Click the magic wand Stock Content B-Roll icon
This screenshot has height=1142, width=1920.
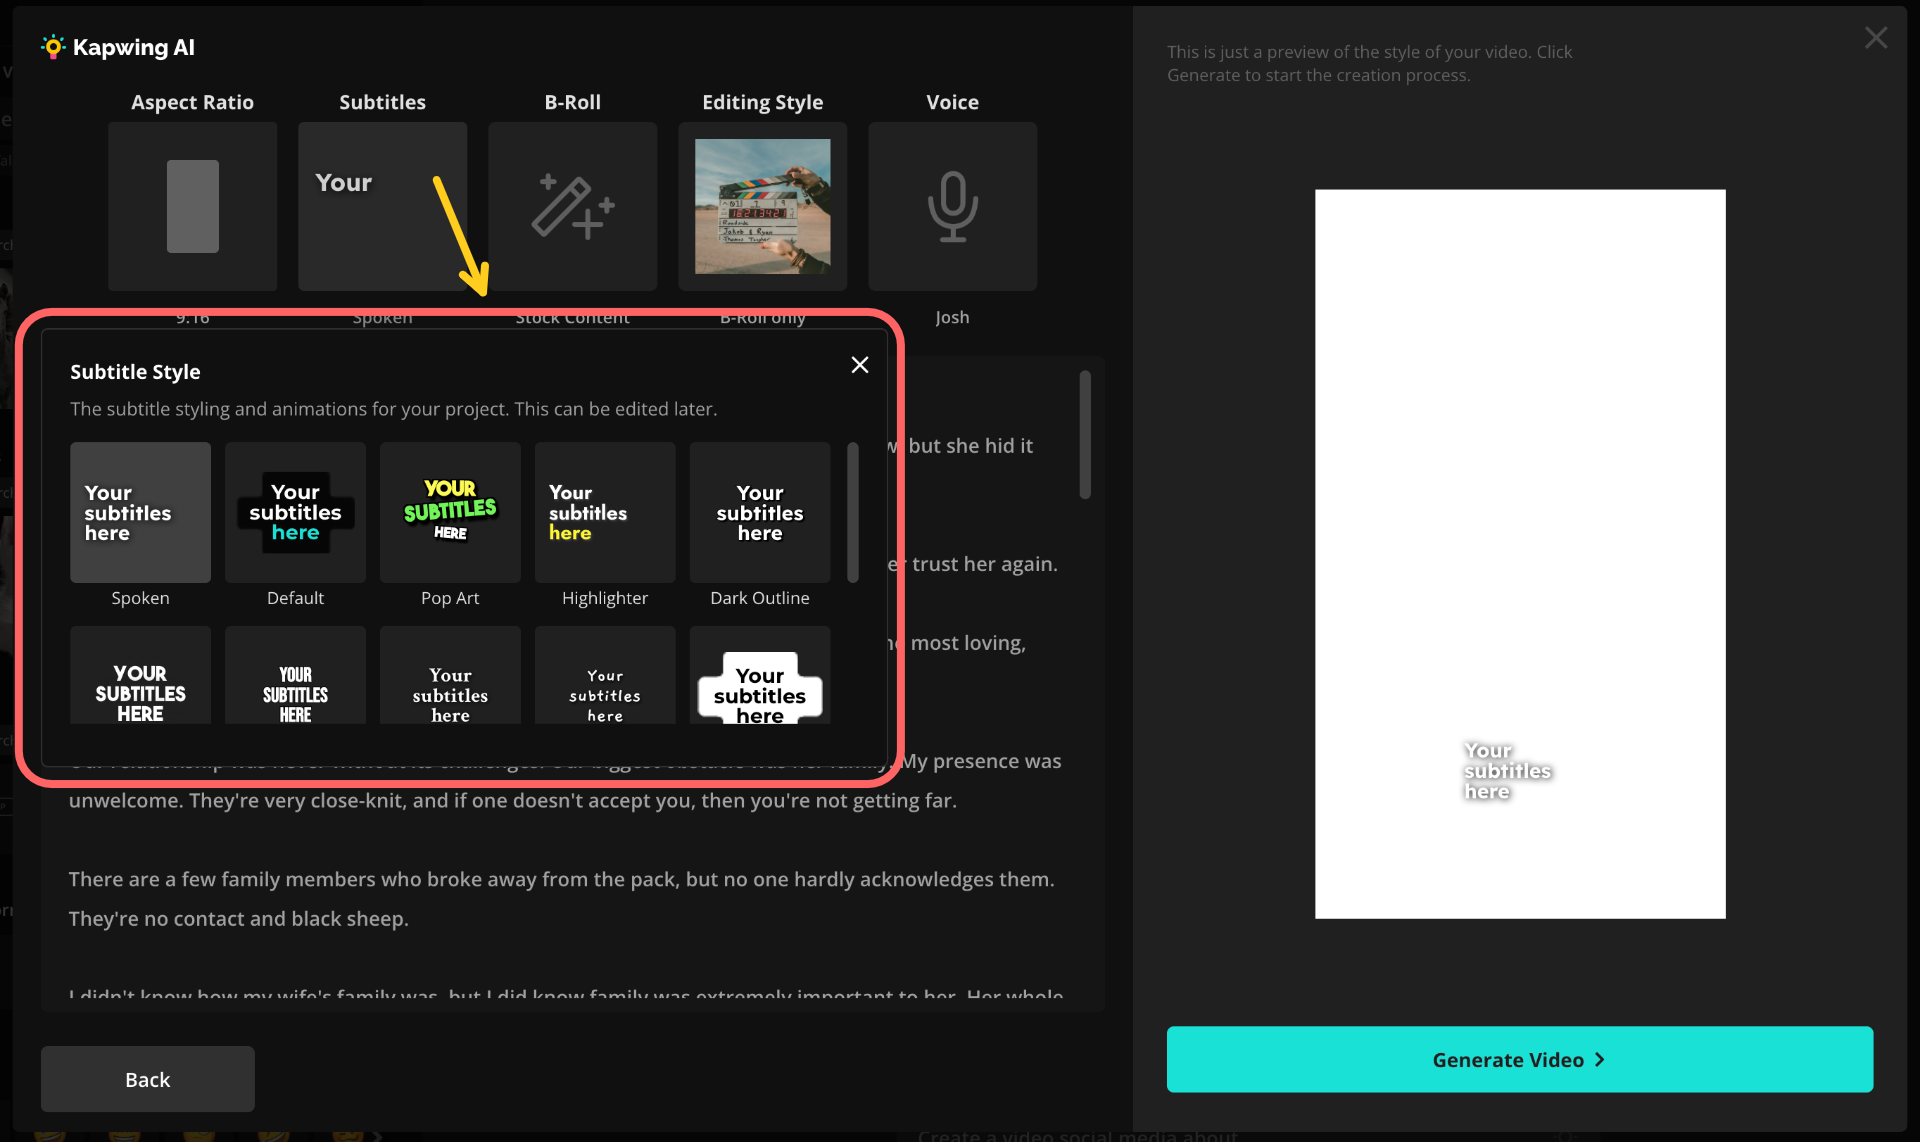[572, 206]
